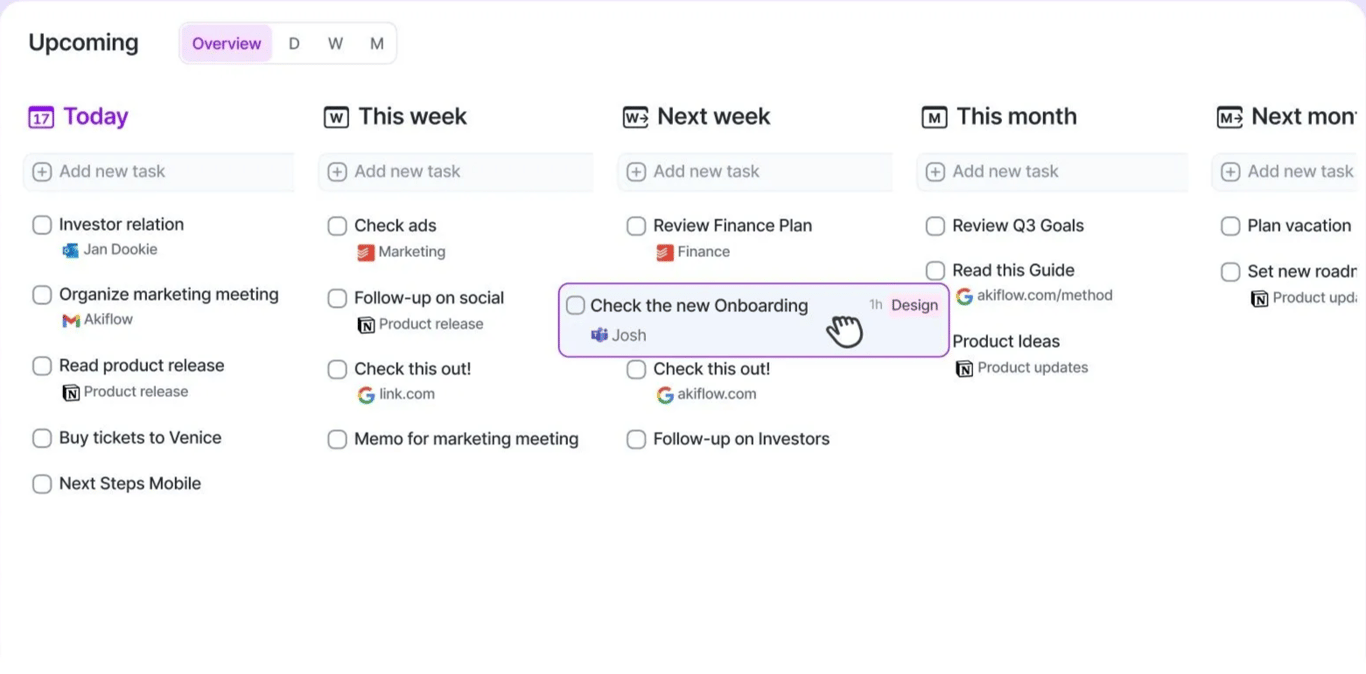1366x674 pixels.
Task: Click the Next week arrow icon in its header
Action: (635, 117)
